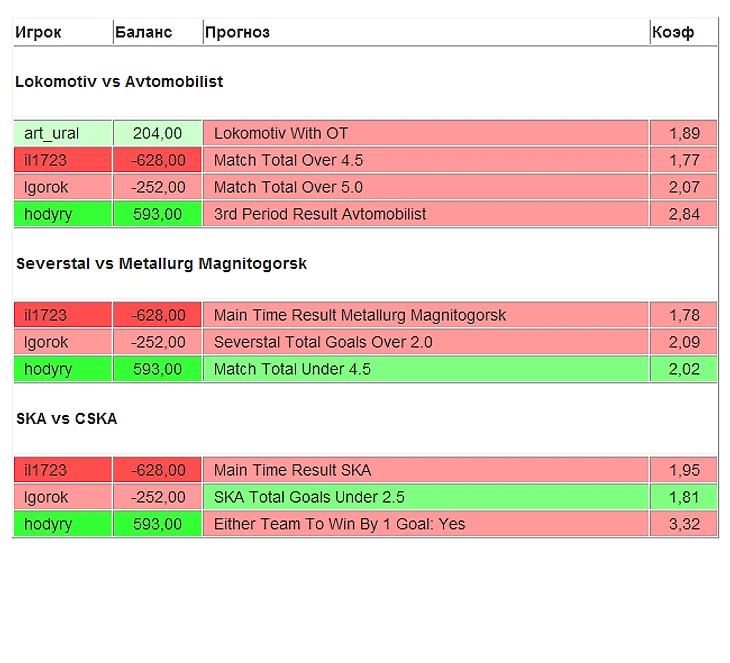The height and width of the screenshot is (663, 730).
Task: Select the Match Total Over 4.5 prediction
Action: click(x=288, y=160)
